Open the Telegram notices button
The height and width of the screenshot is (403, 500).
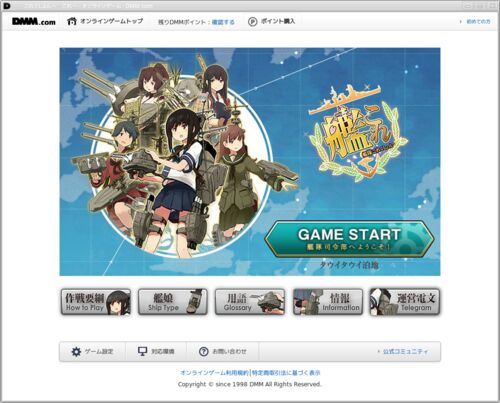coord(405,302)
